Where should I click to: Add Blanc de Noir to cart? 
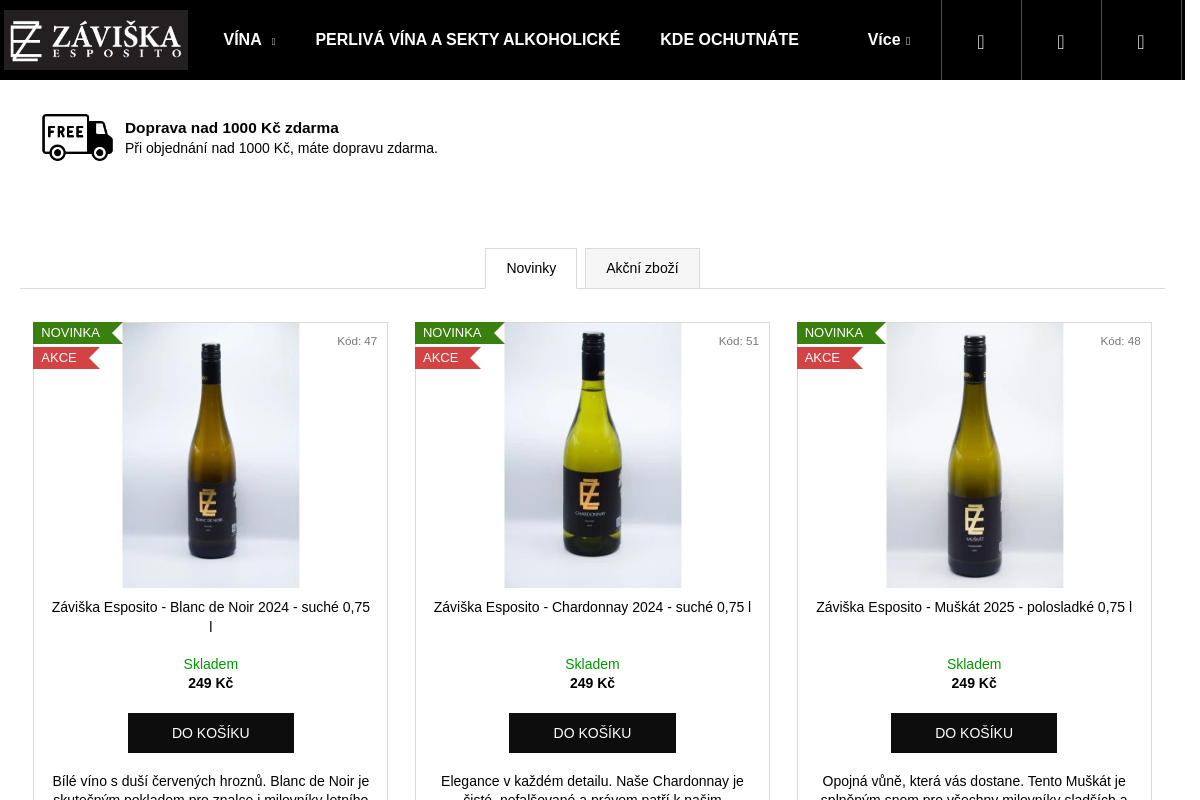click(x=211, y=733)
